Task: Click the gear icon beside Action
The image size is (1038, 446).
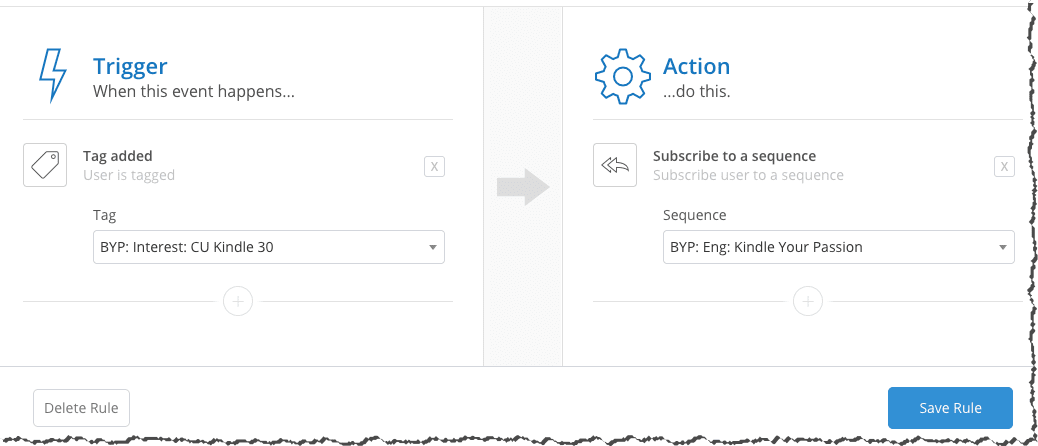Action: click(623, 76)
